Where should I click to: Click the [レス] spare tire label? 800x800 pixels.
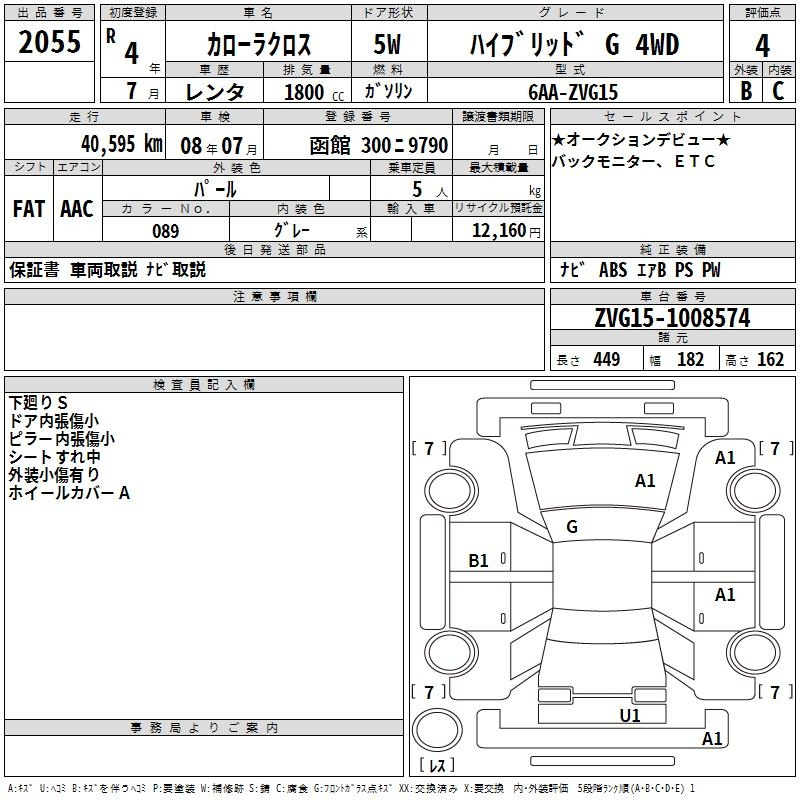437,765
